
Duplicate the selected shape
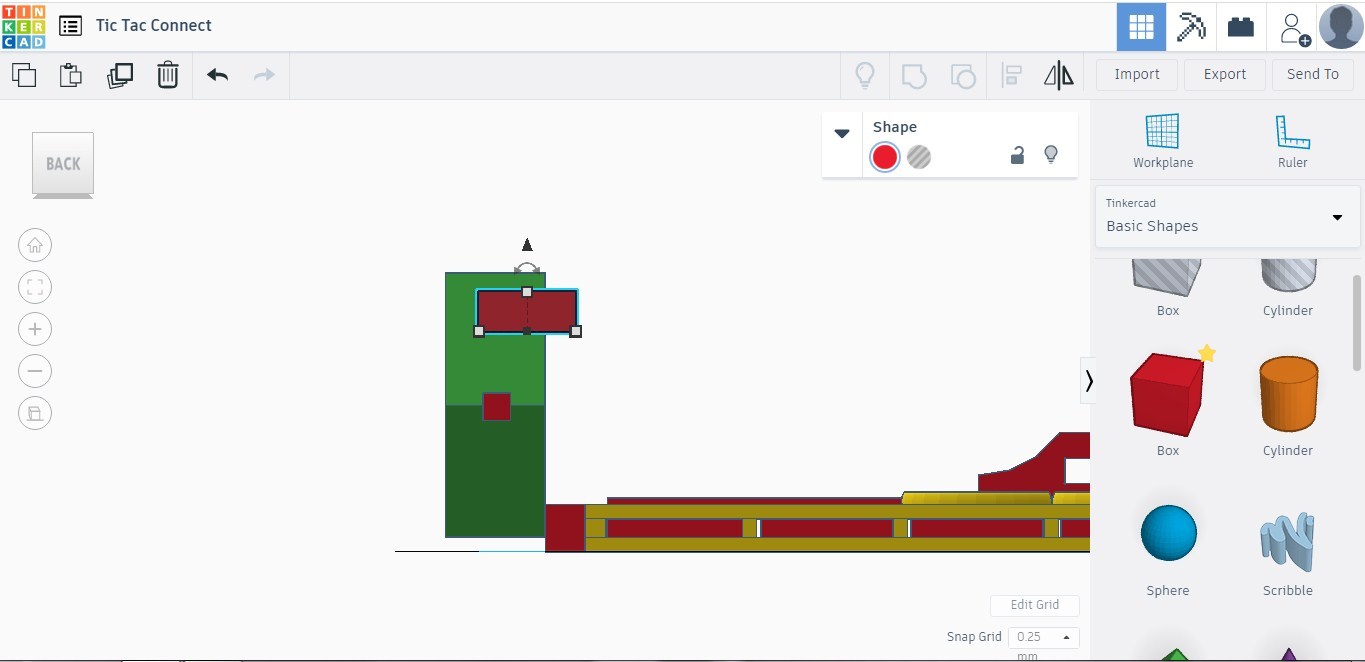pos(120,74)
